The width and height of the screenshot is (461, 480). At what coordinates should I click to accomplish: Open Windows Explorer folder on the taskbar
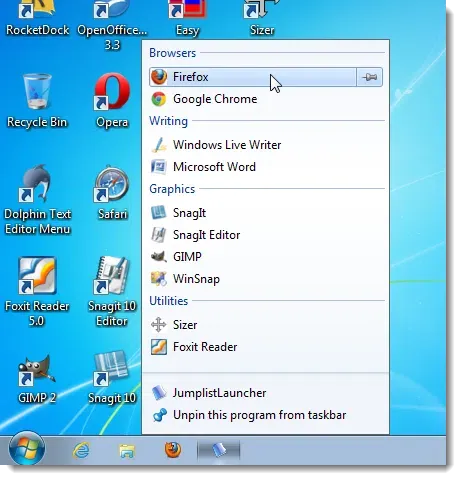pos(127,451)
